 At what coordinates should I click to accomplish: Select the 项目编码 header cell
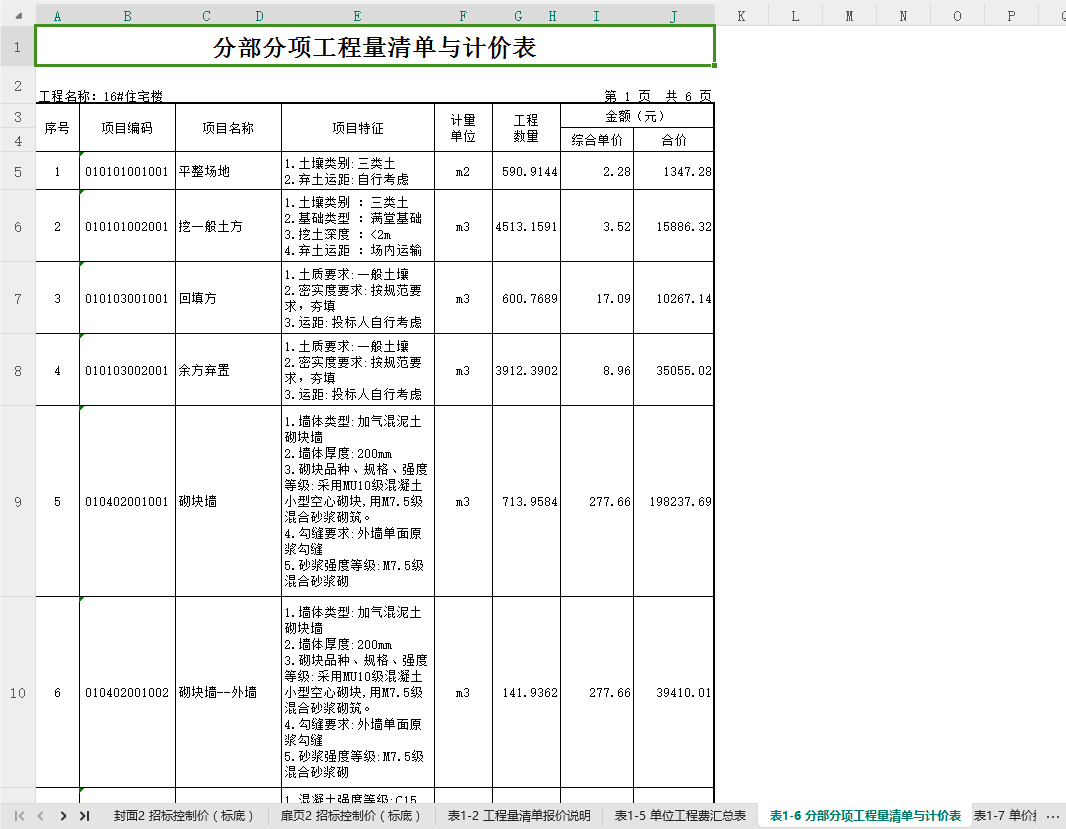[127, 128]
